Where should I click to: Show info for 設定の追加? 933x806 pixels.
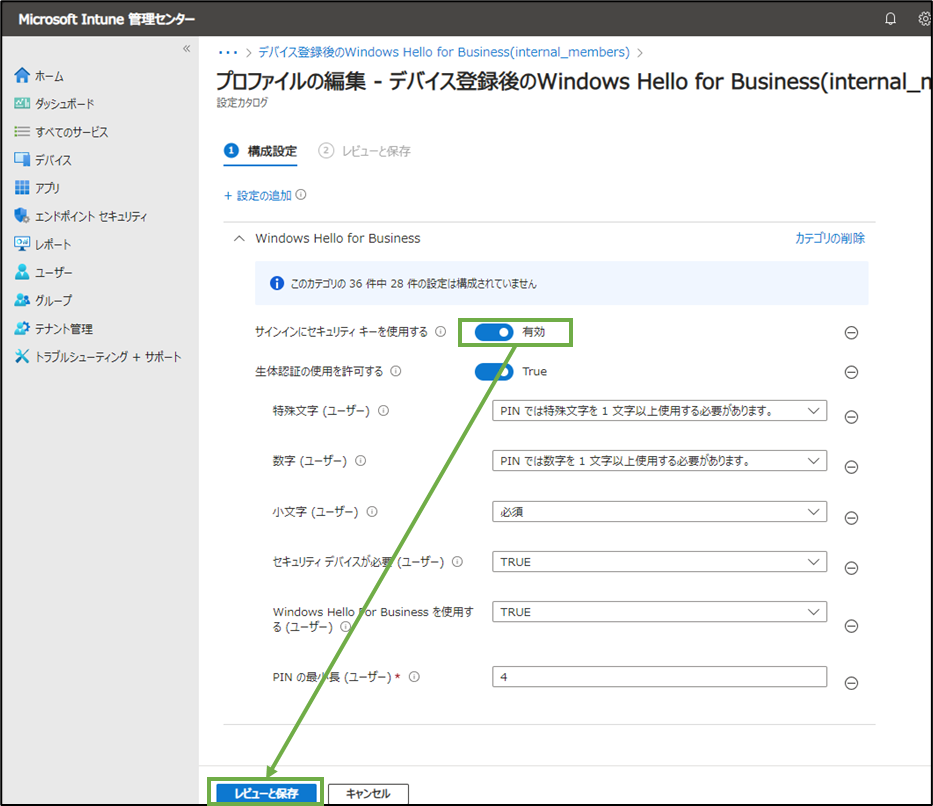coord(301,195)
